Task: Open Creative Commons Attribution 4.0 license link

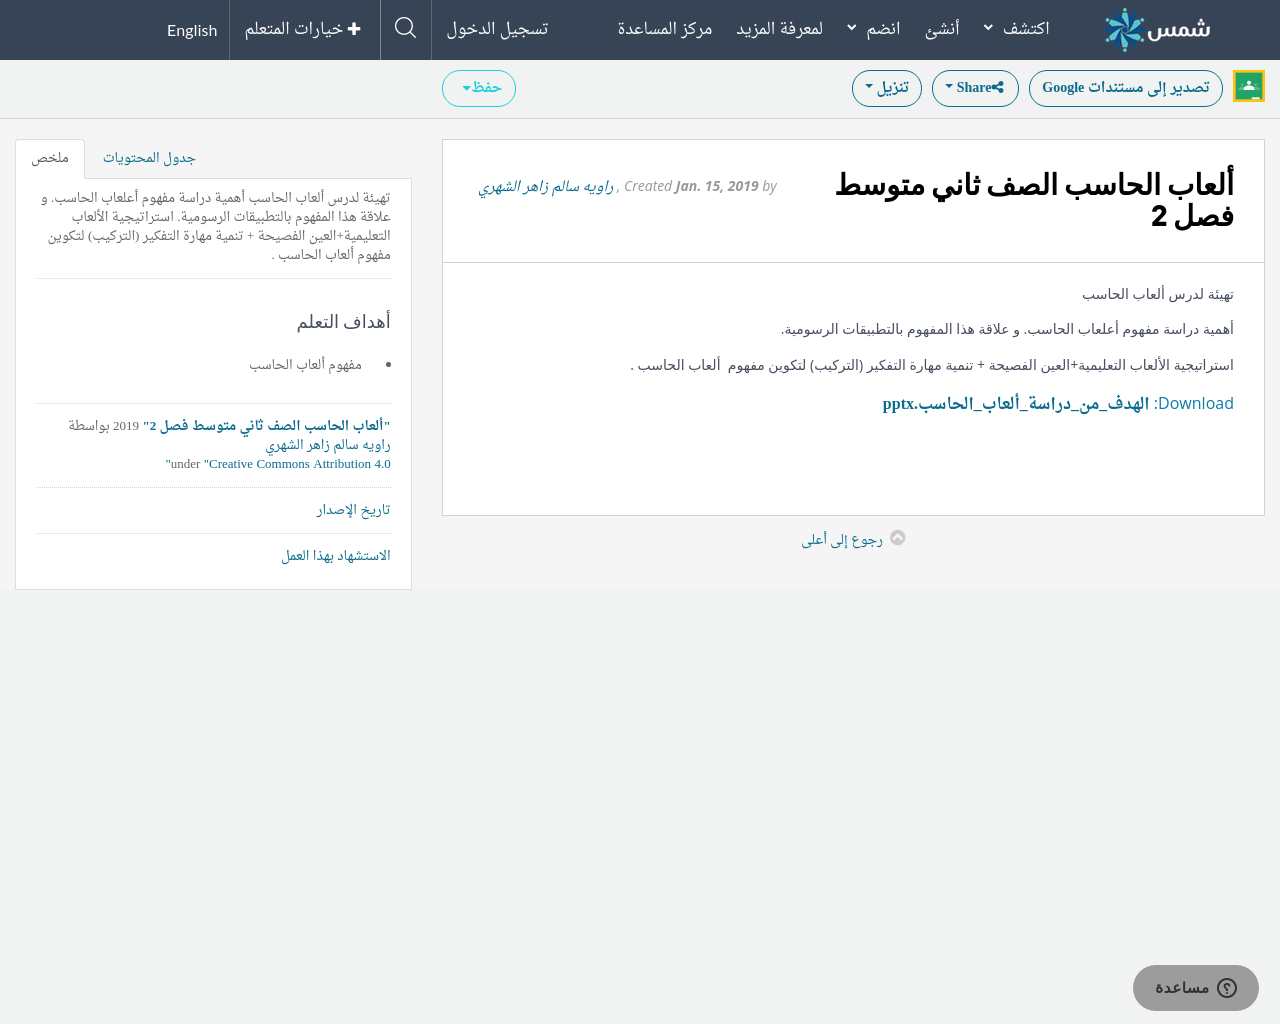Action: click(300, 464)
